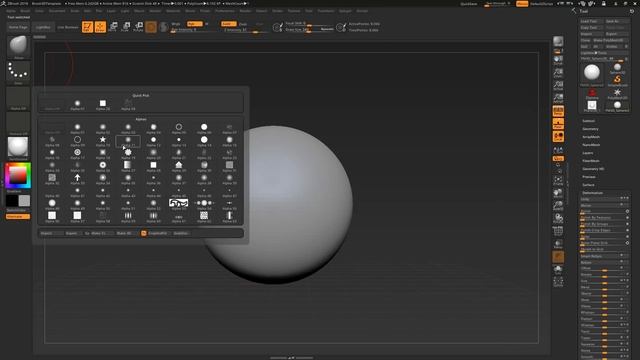This screenshot has width=640, height=360.
Task: Select the Rotate transform icon in top shelf
Action: 138,27
